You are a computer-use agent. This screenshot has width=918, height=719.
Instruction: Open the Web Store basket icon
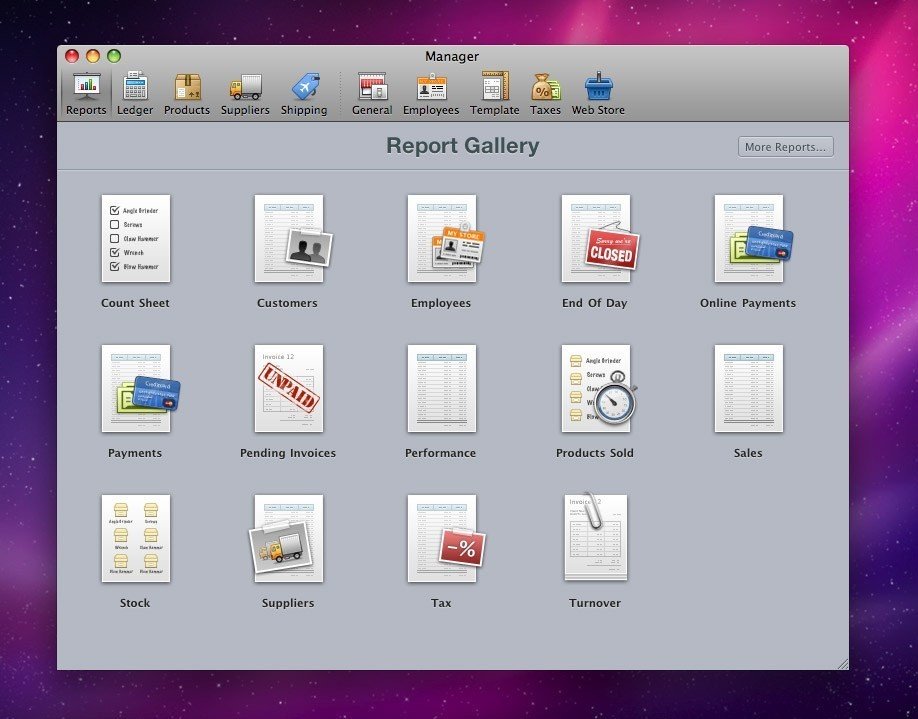tap(598, 86)
